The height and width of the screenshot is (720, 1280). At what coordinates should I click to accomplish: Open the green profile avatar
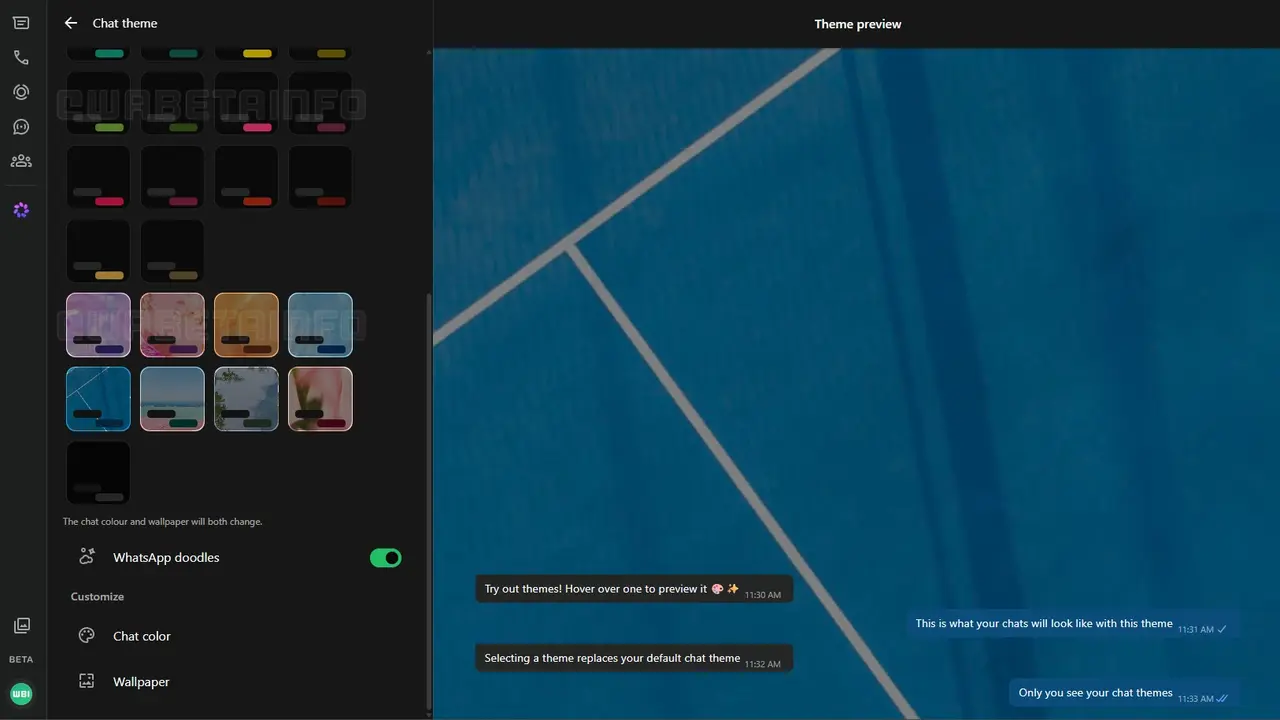[21, 694]
